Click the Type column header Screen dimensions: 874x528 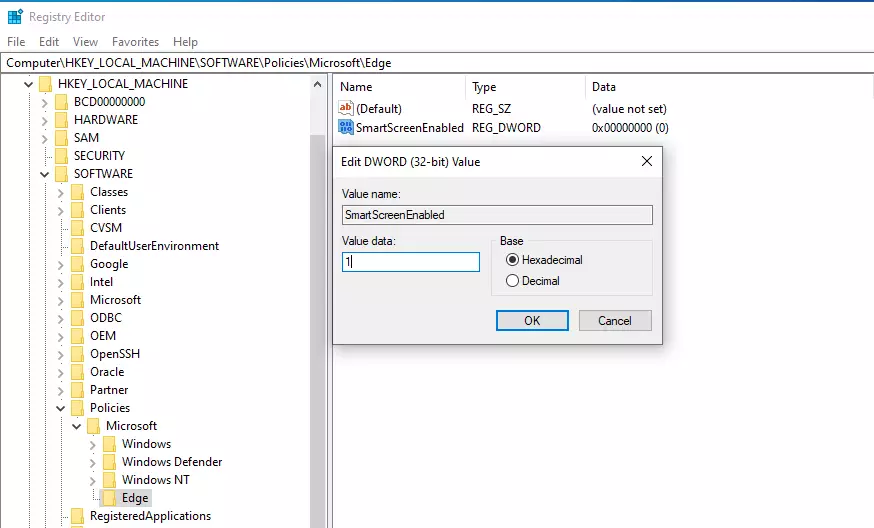coord(526,87)
